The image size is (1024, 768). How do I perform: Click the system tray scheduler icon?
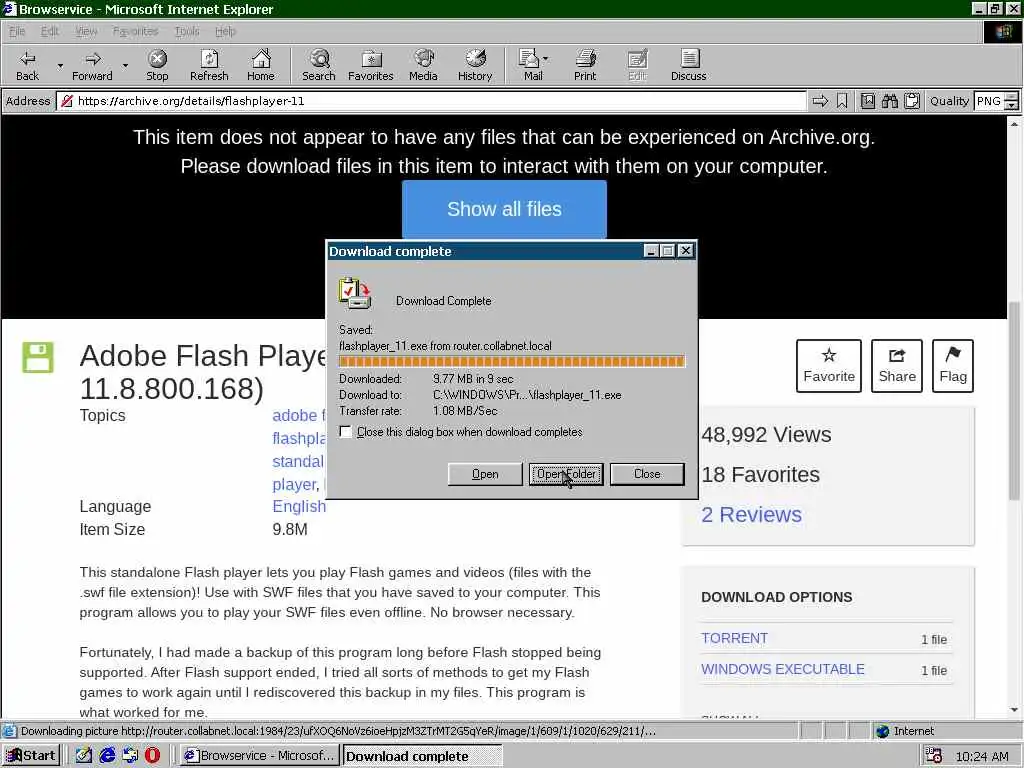click(933, 756)
